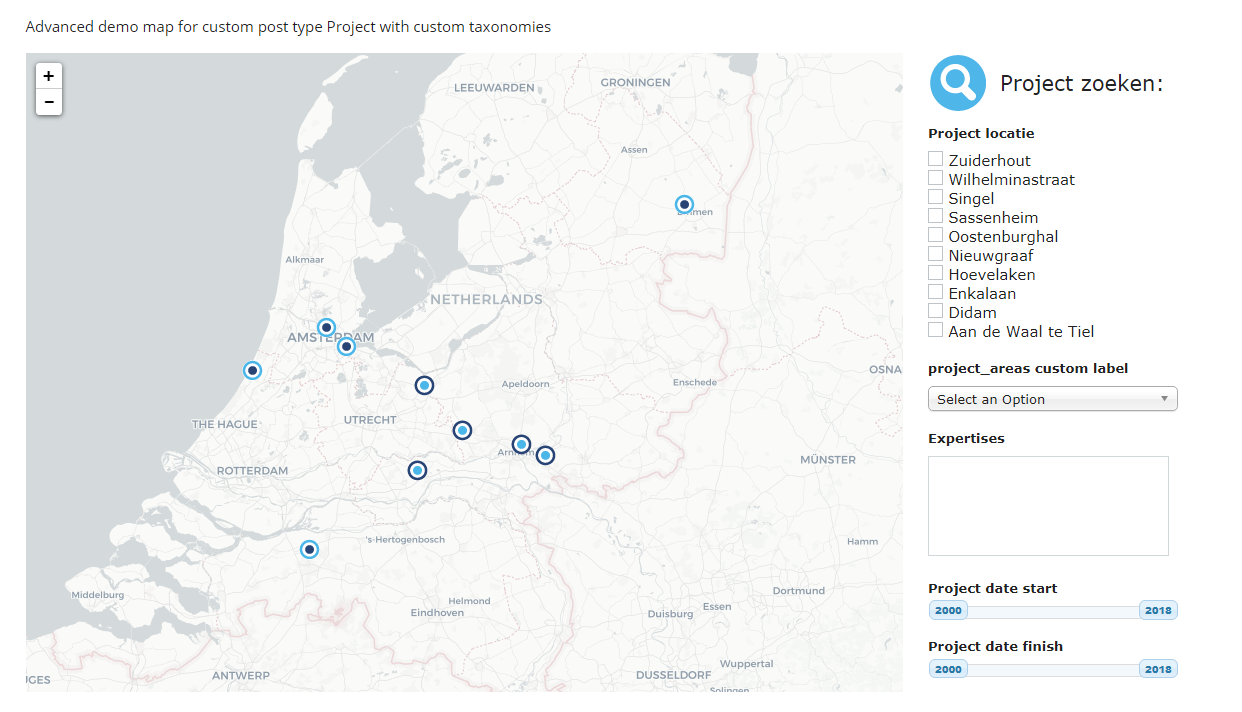Screen dimensions: 1242x712
Task: Tick the Sassenheim checkbox
Action: click(x=936, y=216)
